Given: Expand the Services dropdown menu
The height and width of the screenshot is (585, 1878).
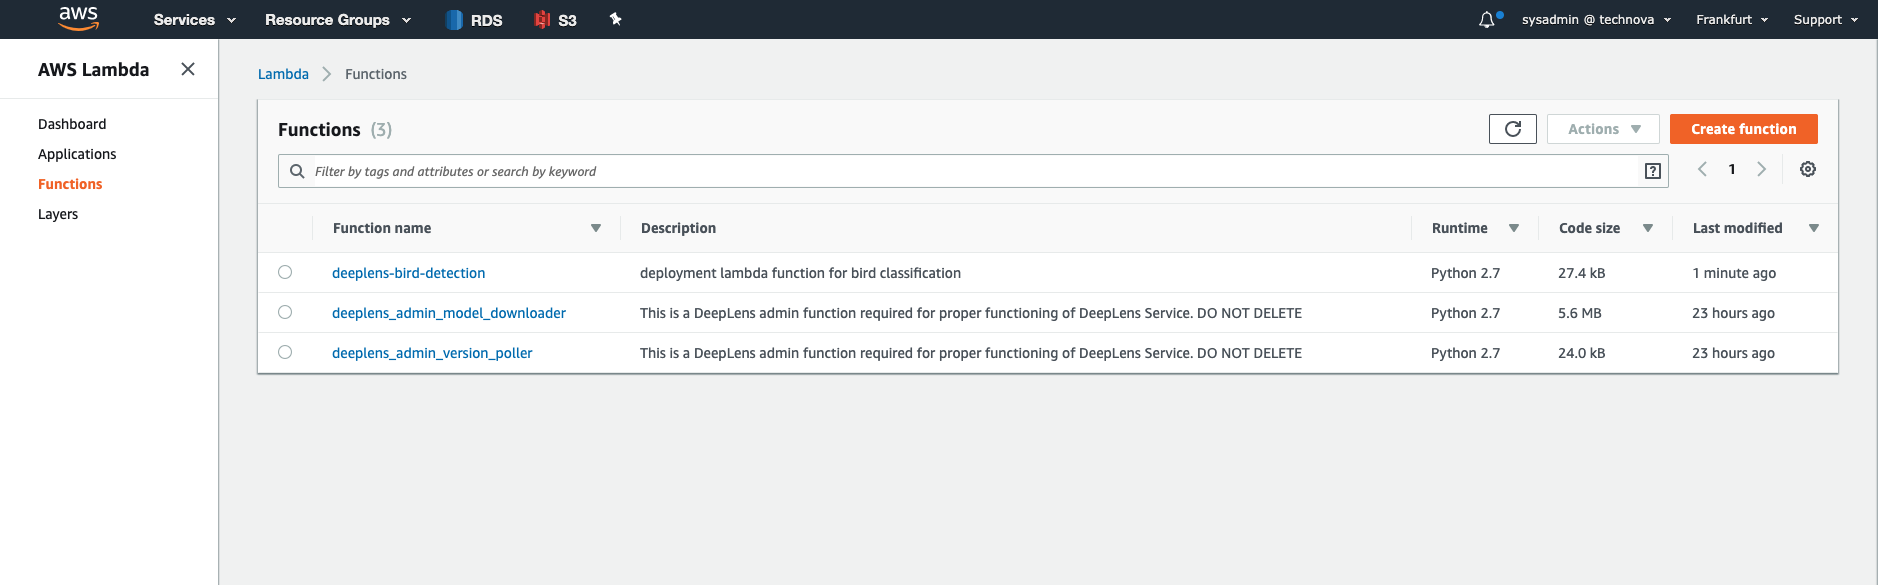Looking at the screenshot, I should tap(194, 20).
